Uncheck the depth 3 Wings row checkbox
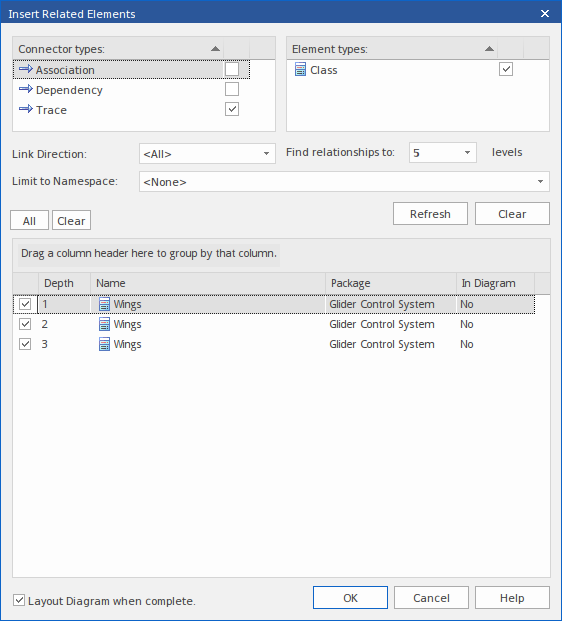 point(25,343)
